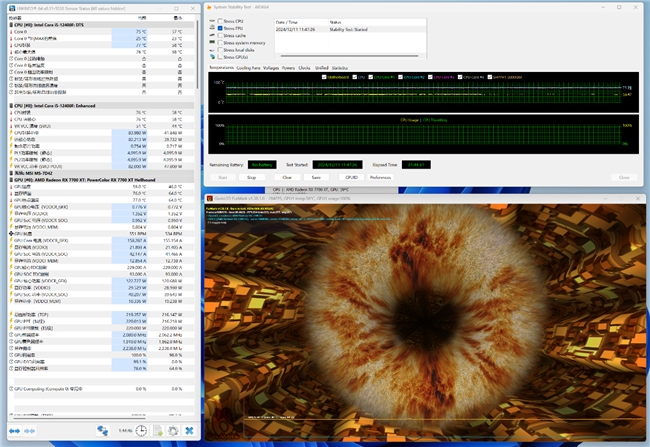Close sensor window with blue X icon

pyautogui.click(x=189, y=431)
